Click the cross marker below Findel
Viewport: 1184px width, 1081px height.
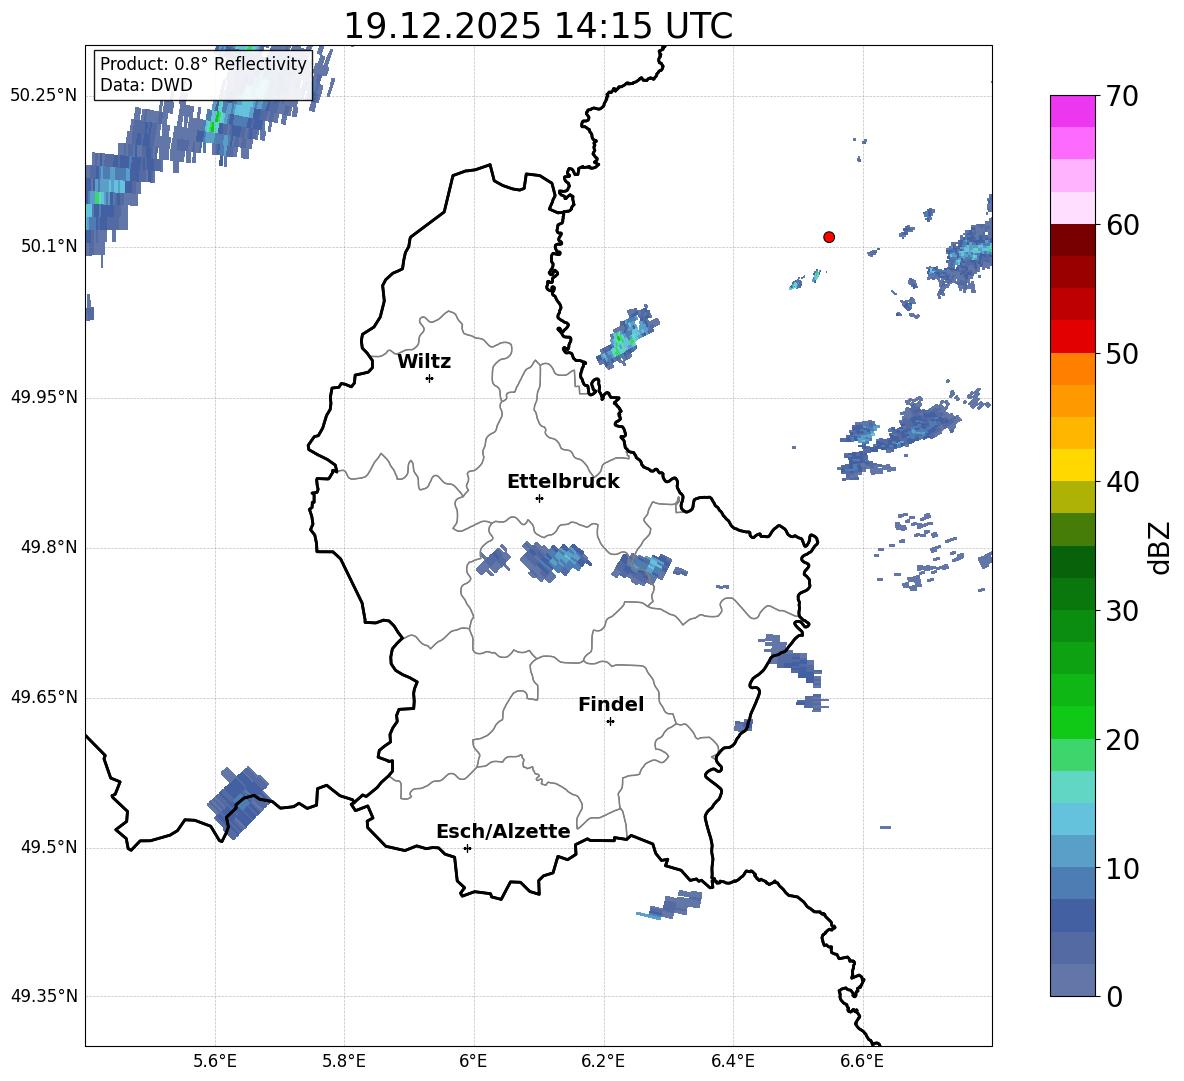click(x=610, y=722)
